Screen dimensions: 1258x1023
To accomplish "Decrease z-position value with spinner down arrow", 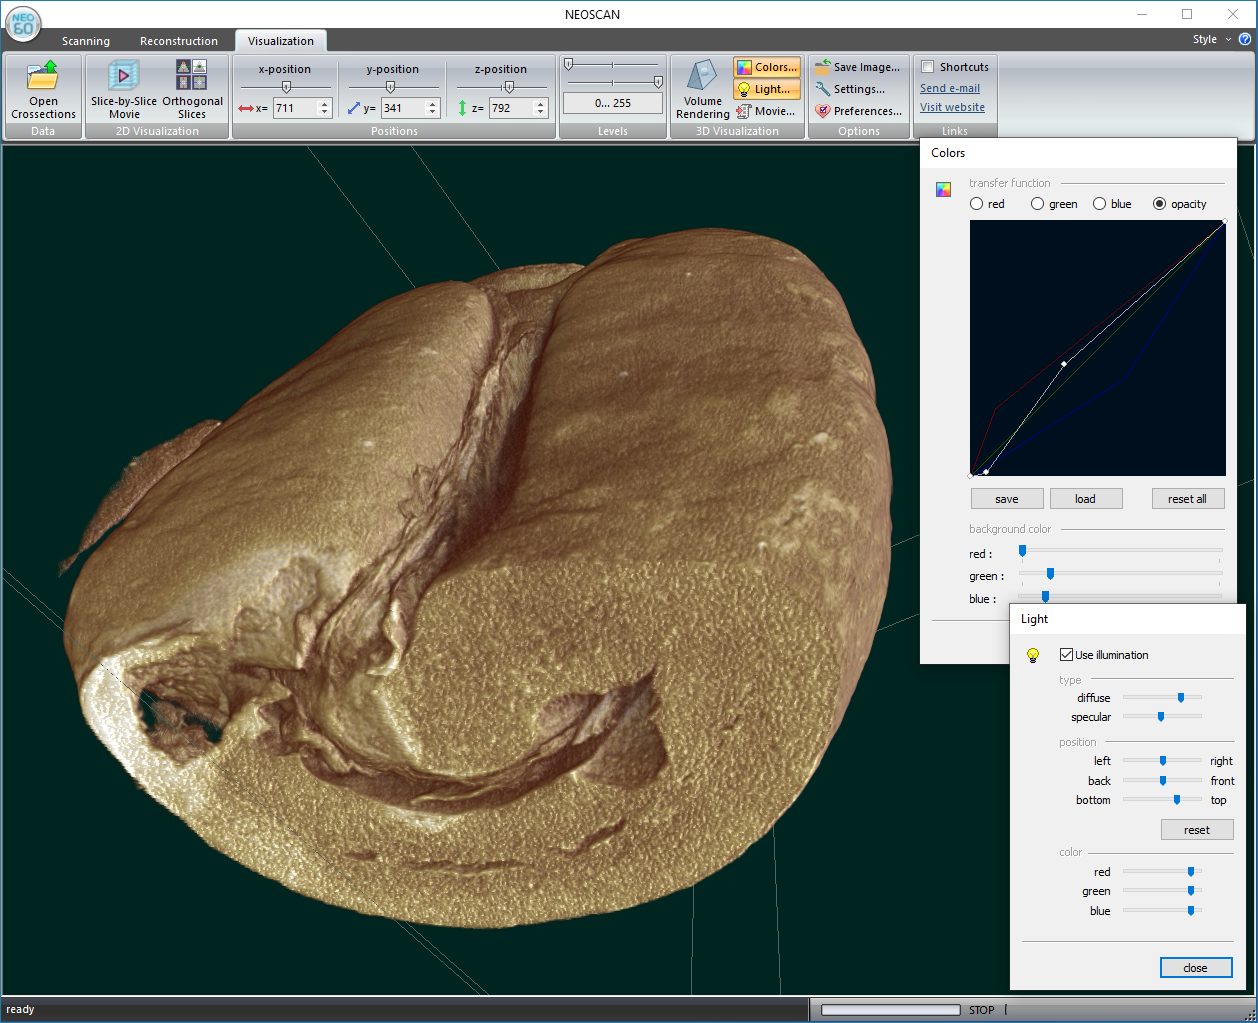I will [541, 112].
